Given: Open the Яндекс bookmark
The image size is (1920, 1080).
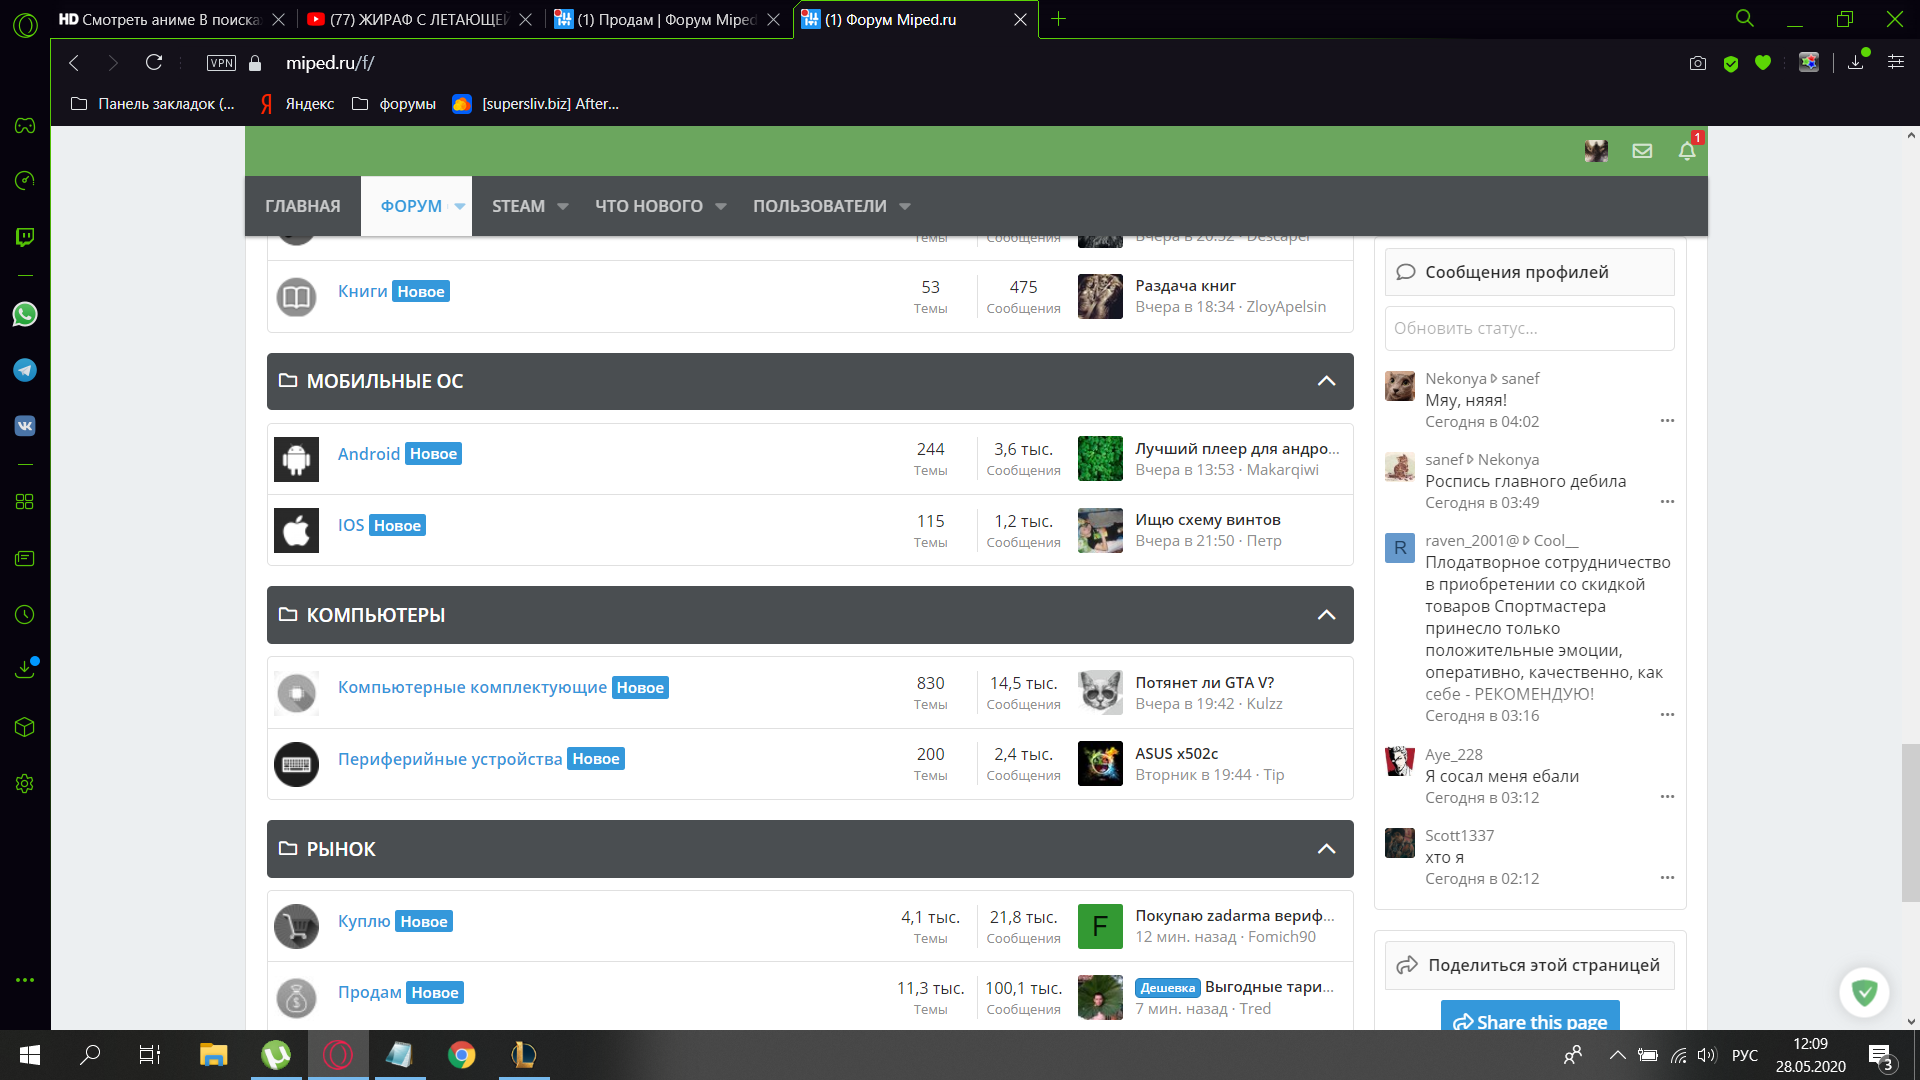Looking at the screenshot, I should (297, 104).
